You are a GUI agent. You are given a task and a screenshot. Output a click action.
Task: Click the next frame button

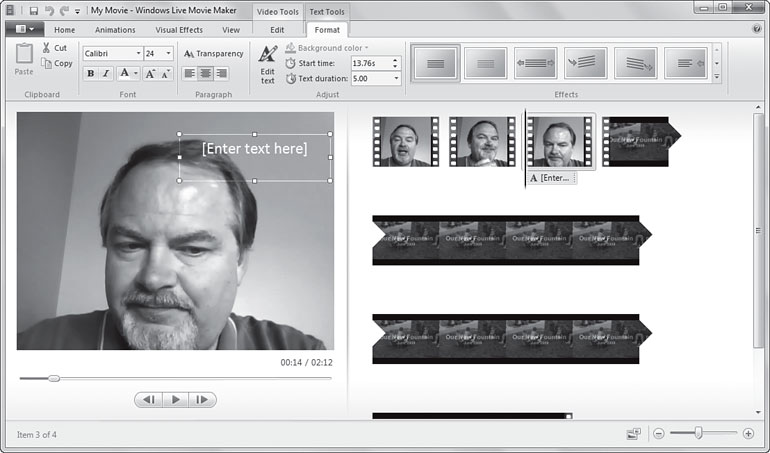click(x=202, y=400)
